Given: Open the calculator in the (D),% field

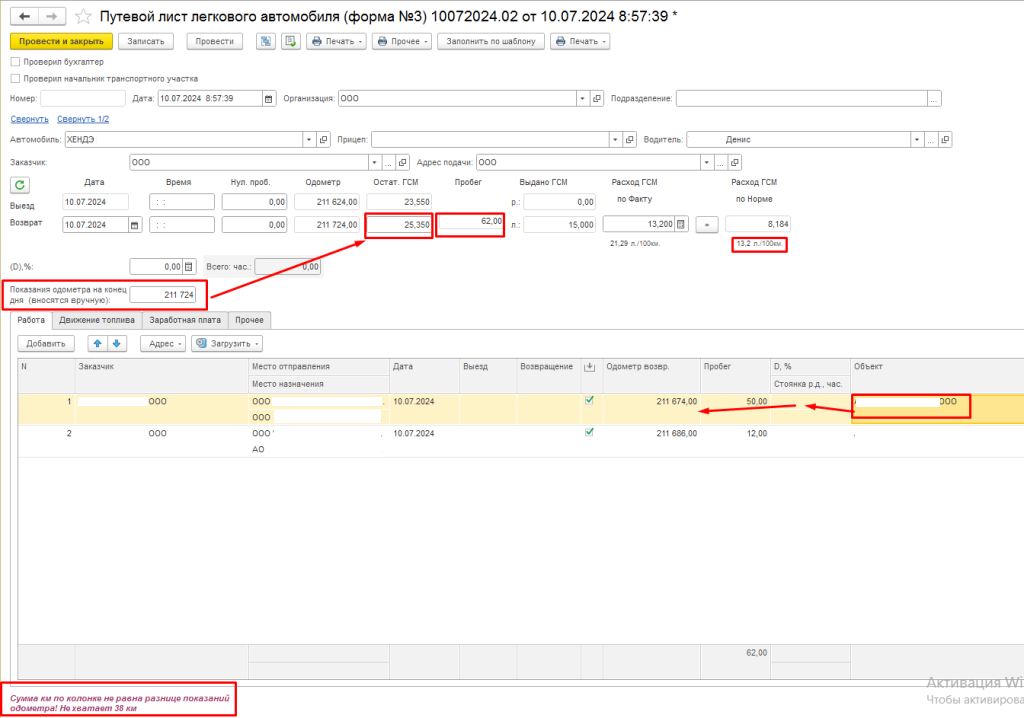Looking at the screenshot, I should click(189, 267).
